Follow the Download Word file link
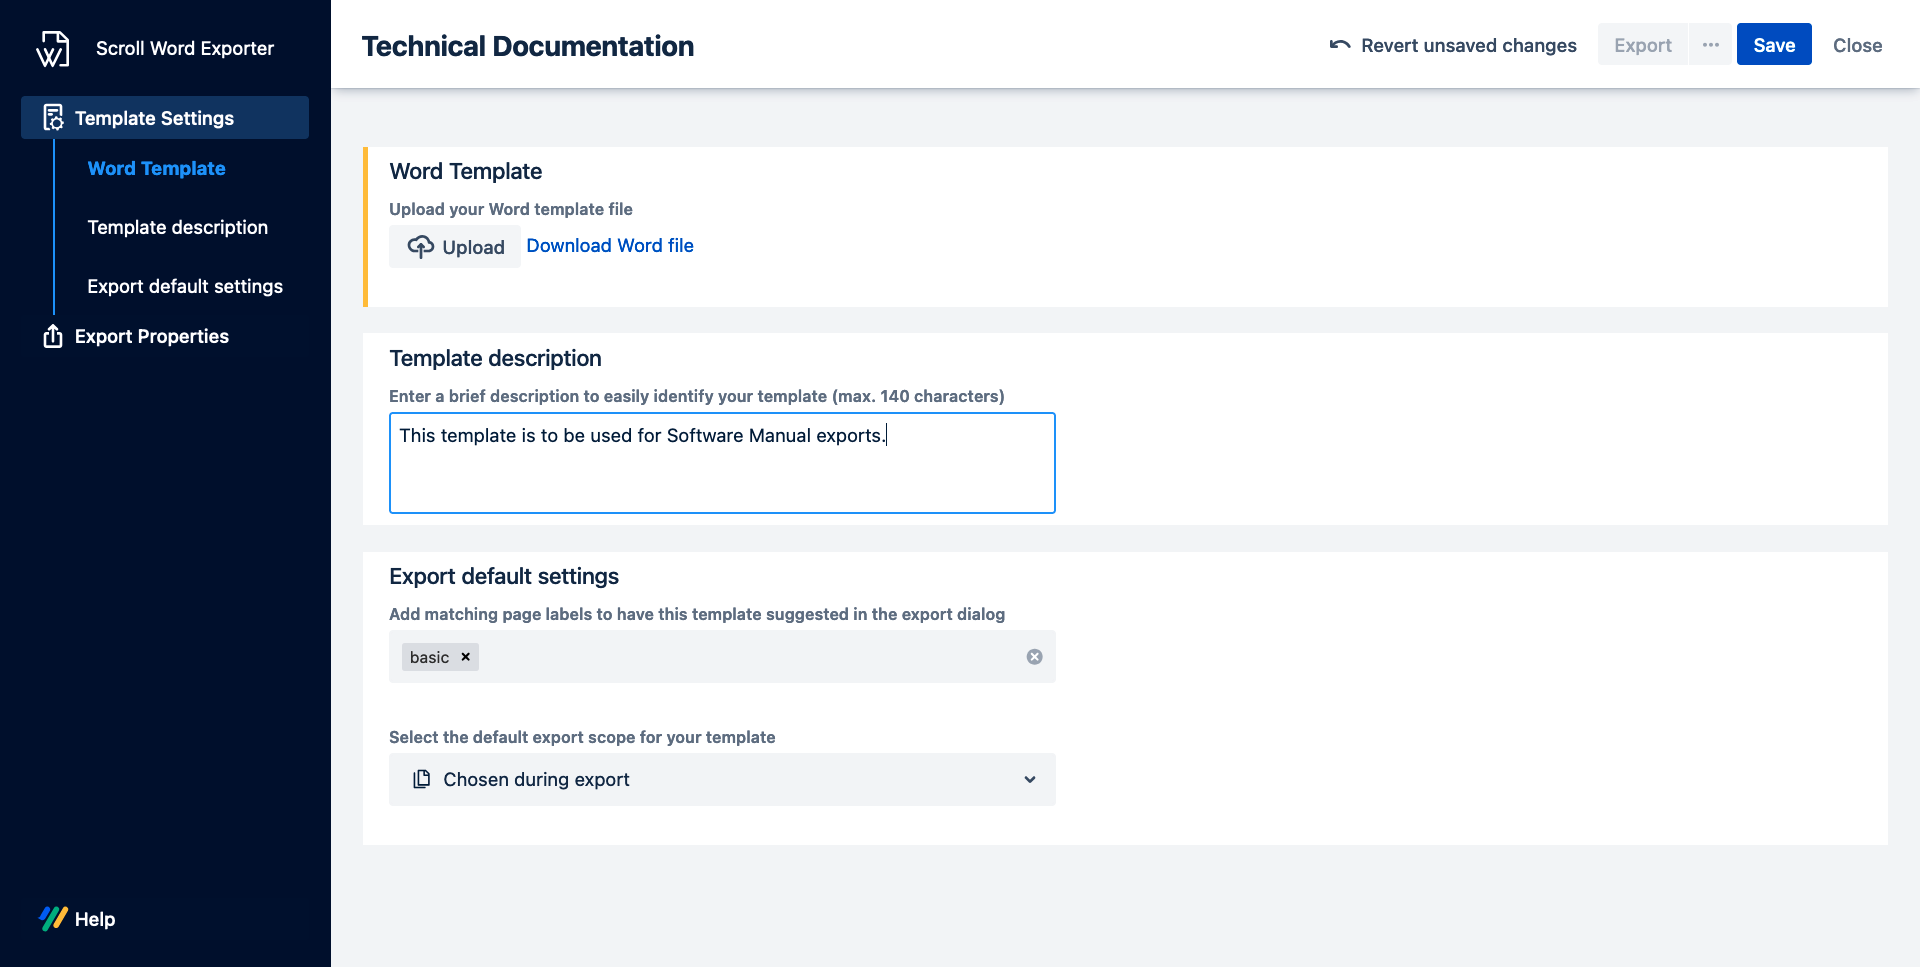 [x=609, y=245]
